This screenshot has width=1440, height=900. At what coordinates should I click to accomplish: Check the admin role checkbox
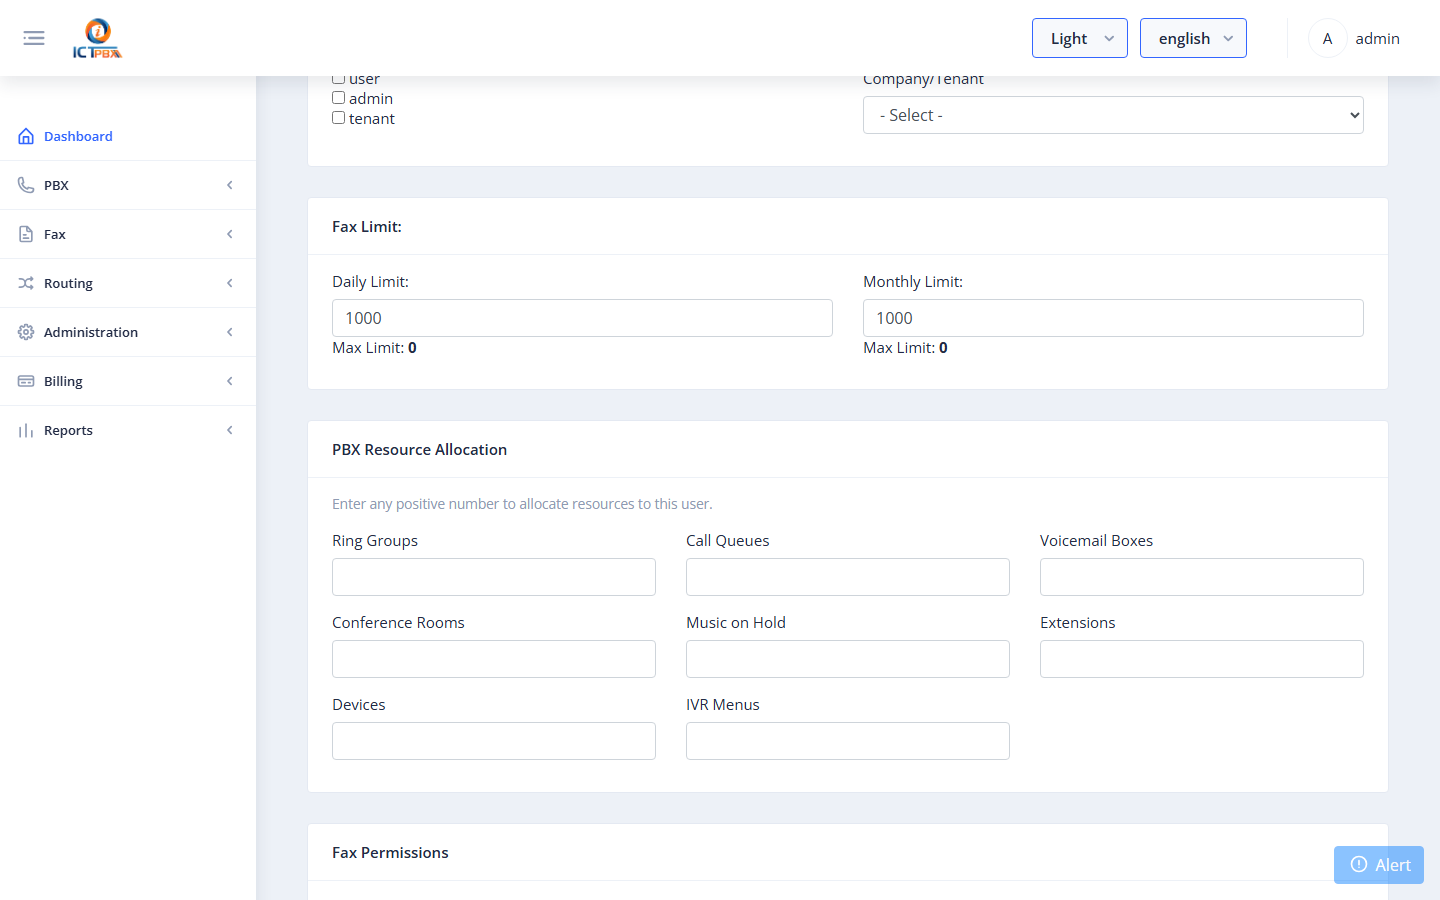[x=339, y=98]
